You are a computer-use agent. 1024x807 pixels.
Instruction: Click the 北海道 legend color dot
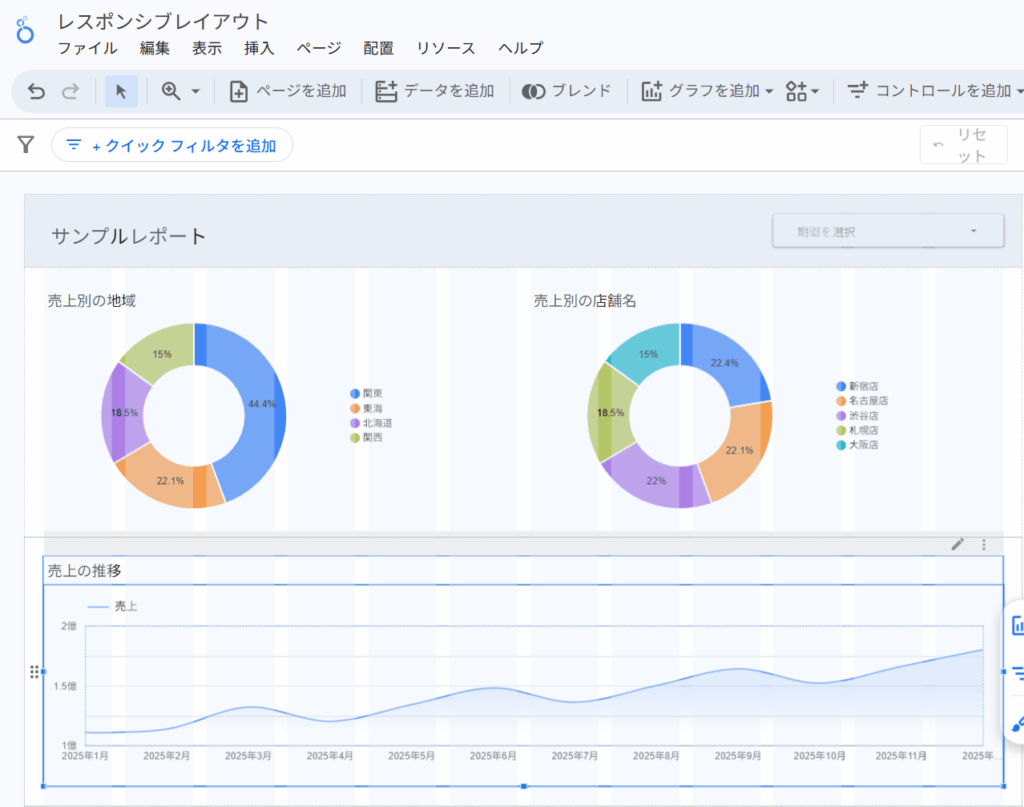[x=355, y=423]
